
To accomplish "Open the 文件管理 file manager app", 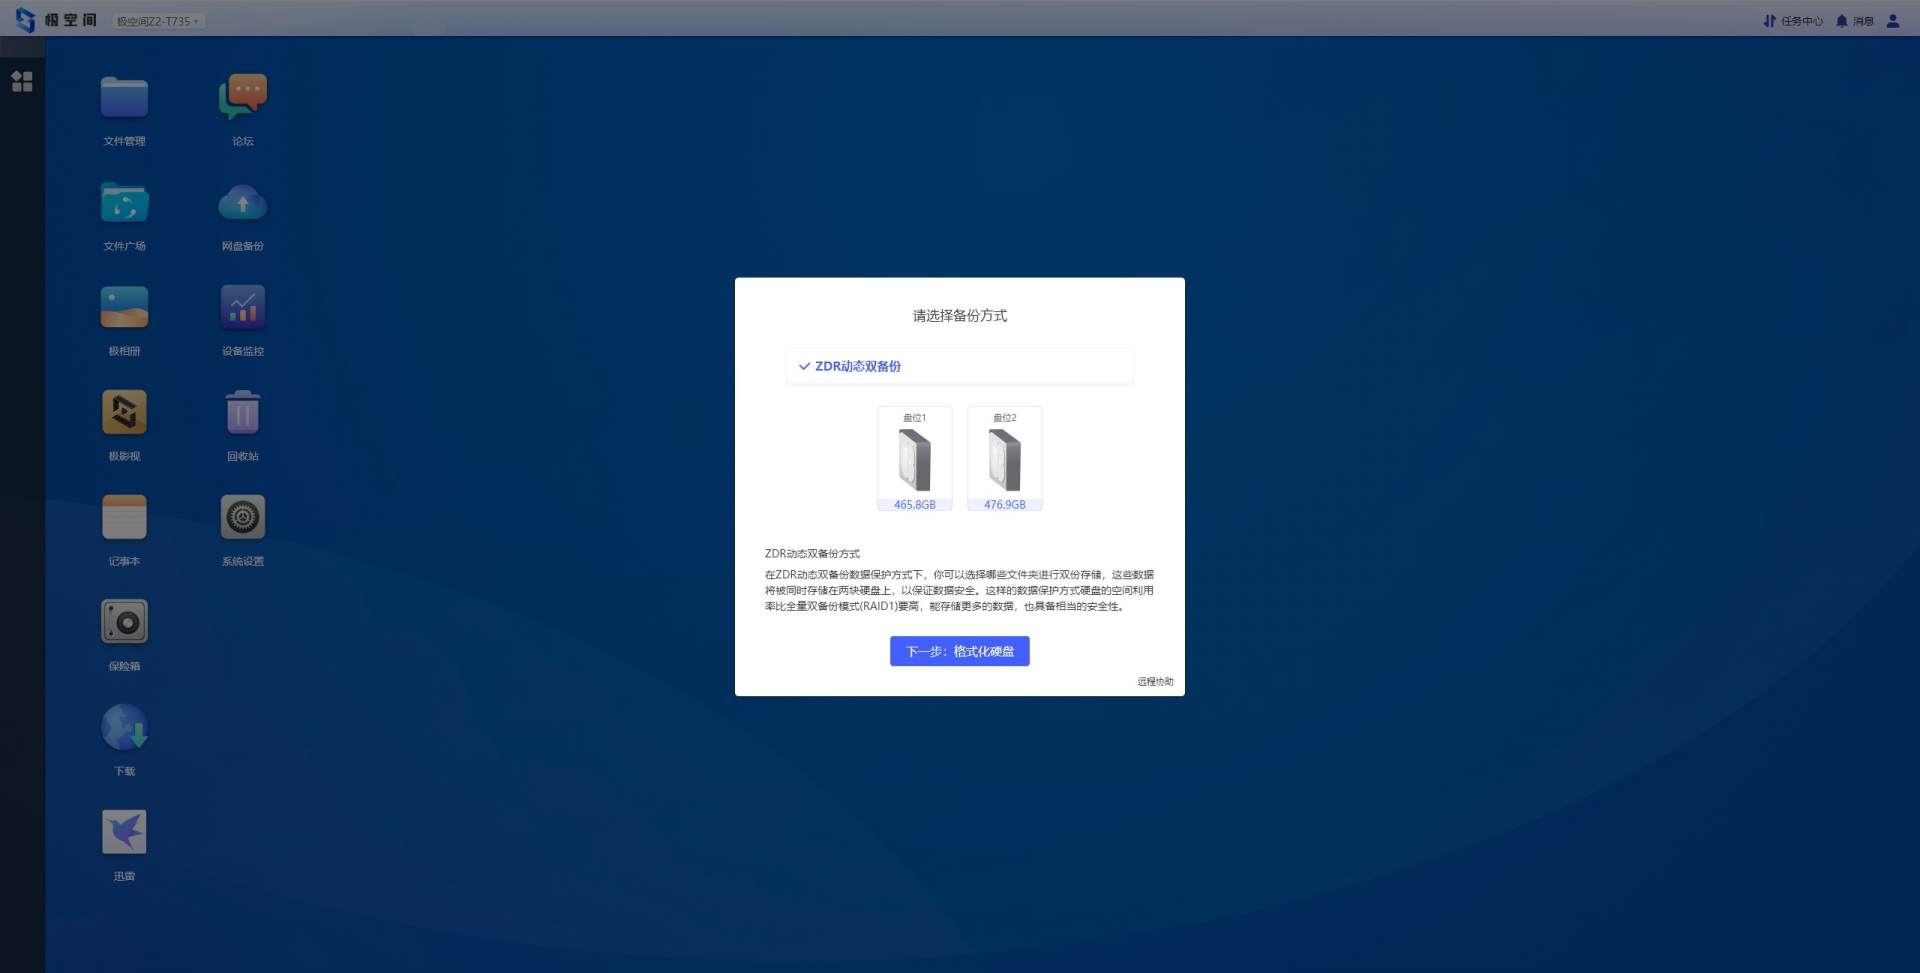I will click(124, 98).
